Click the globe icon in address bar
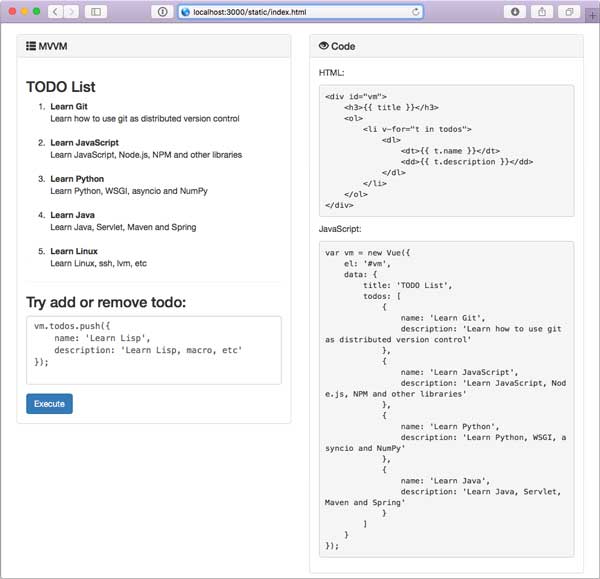Image resolution: width=600 pixels, height=579 pixels. [186, 12]
